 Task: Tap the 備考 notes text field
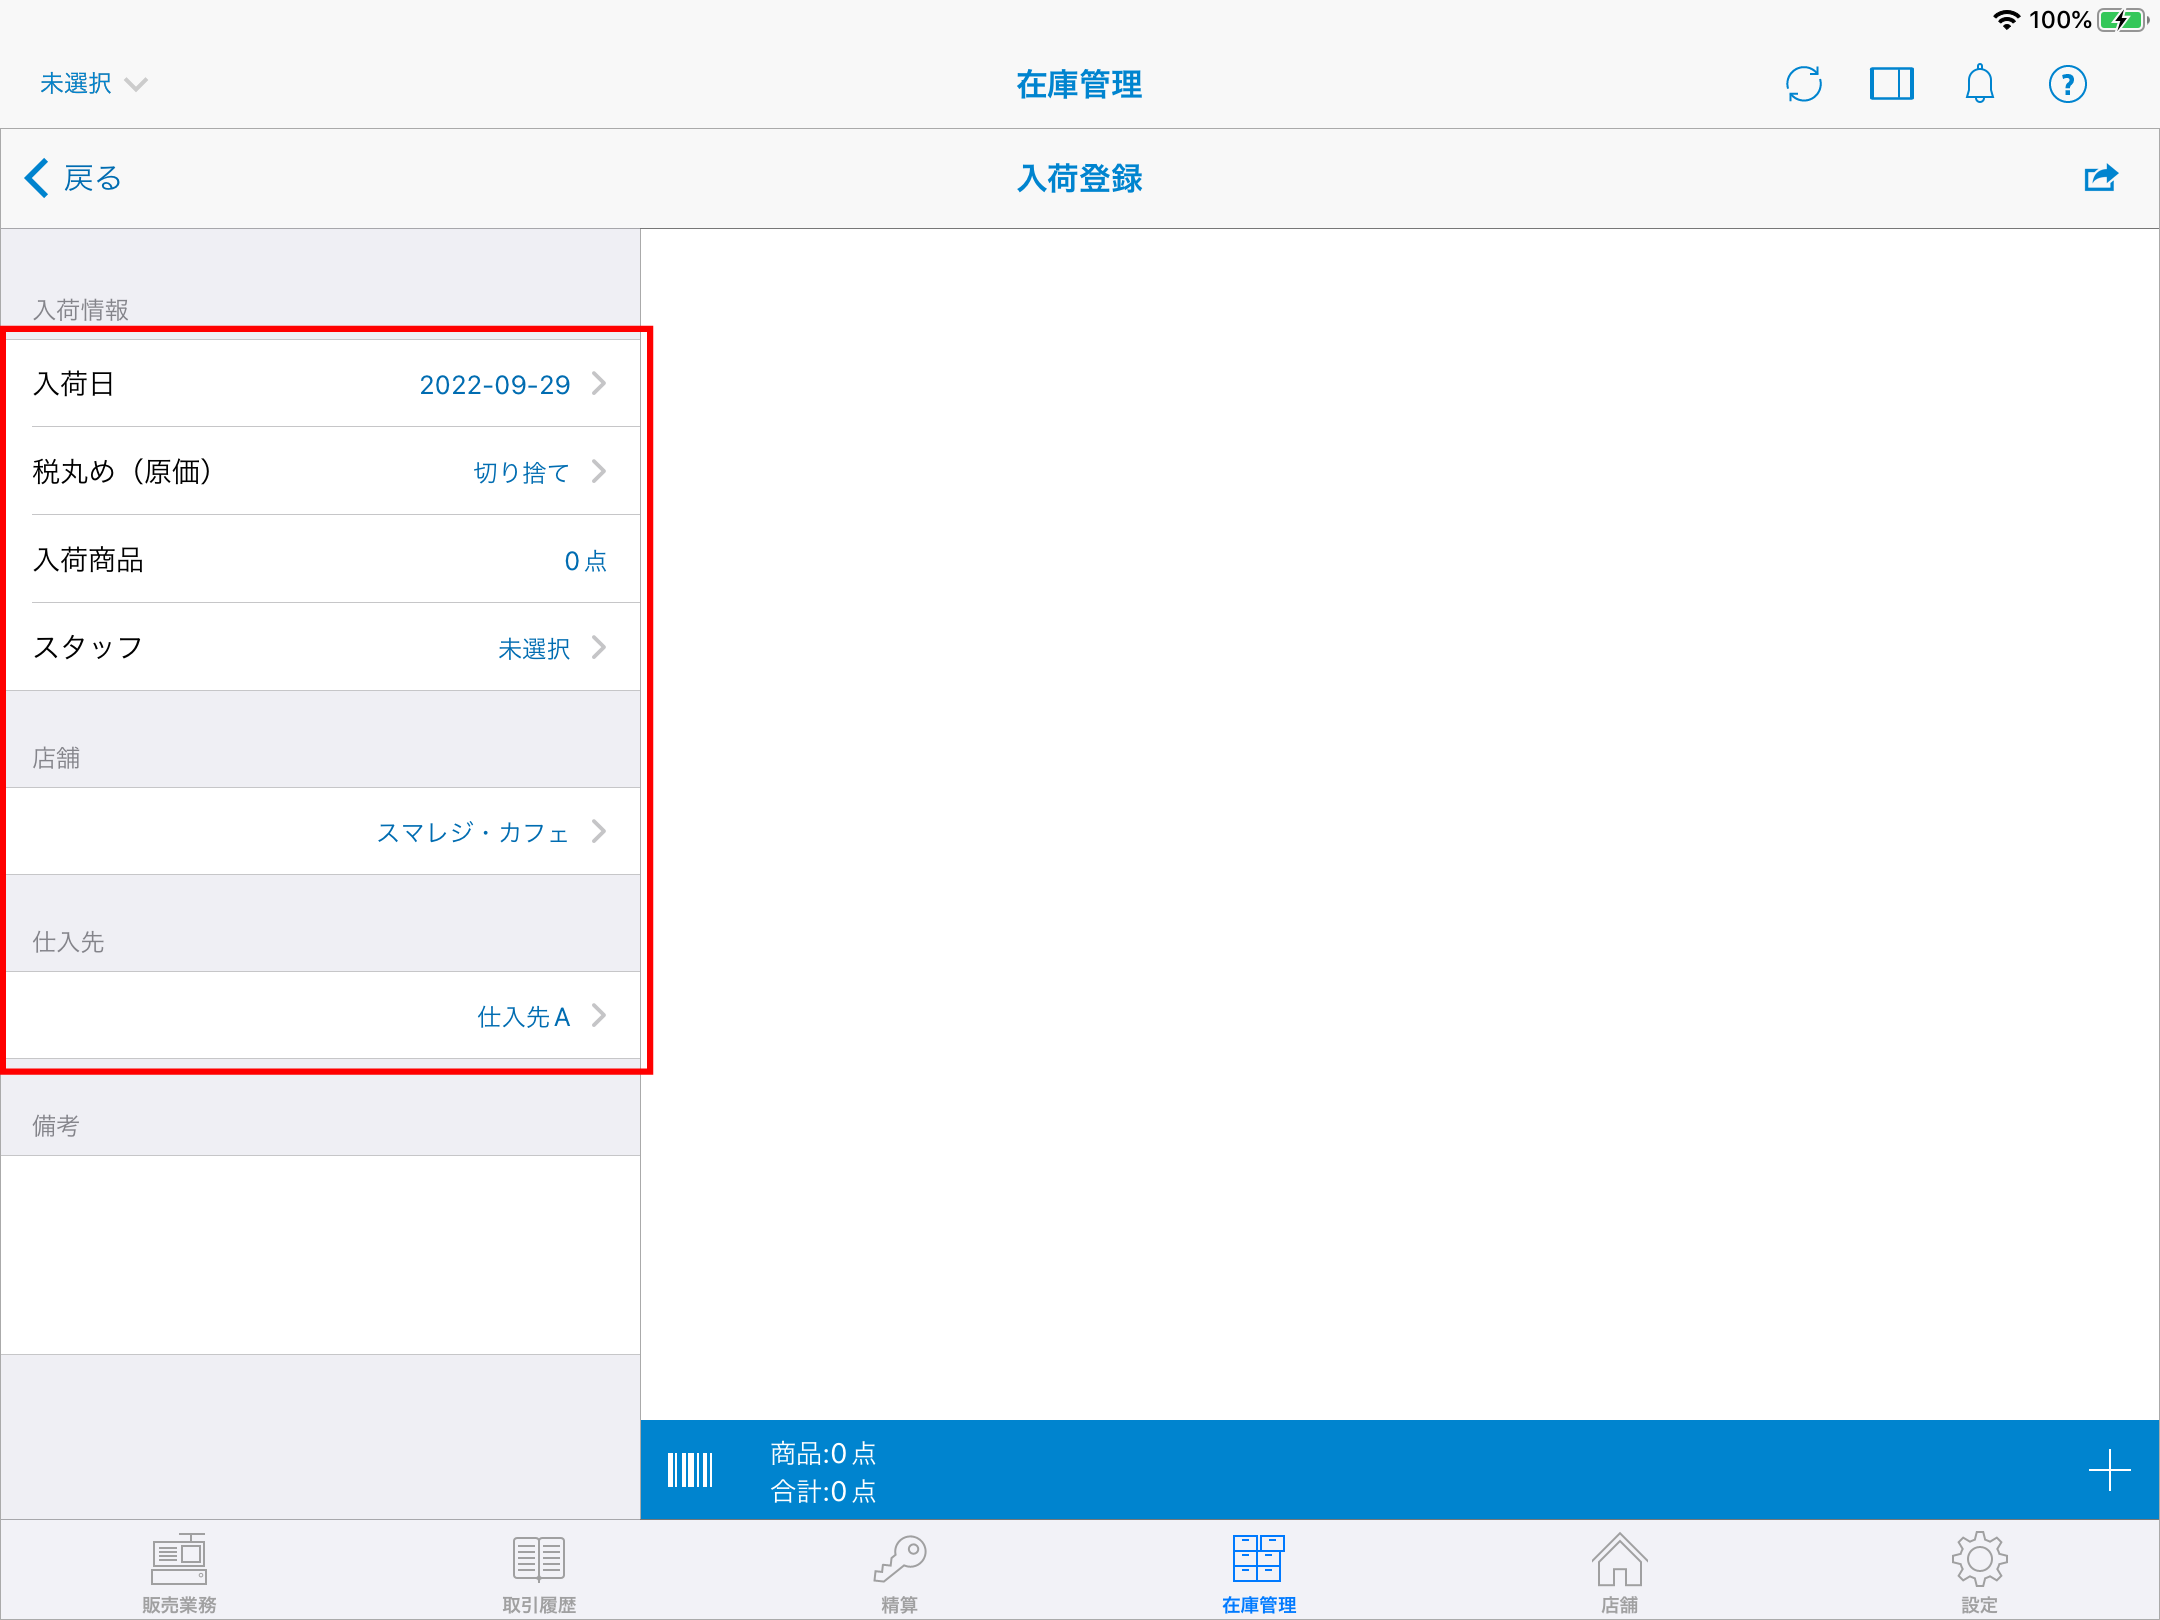click(x=320, y=1254)
